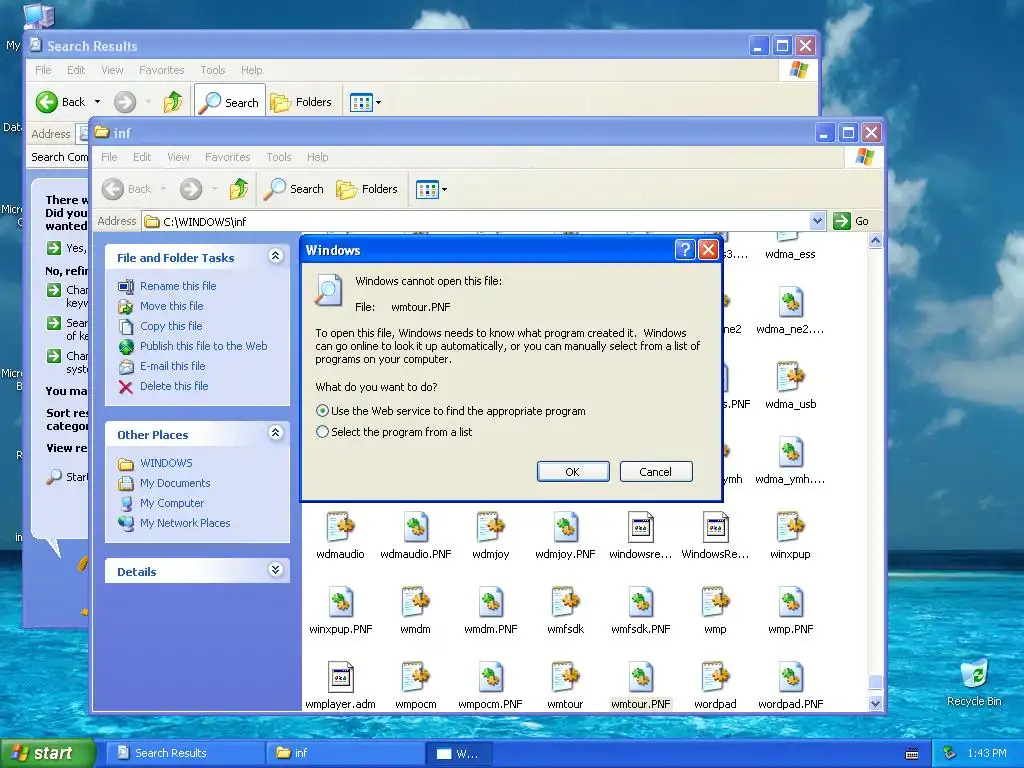Select the wmfsdk file icon

pyautogui.click(x=566, y=602)
